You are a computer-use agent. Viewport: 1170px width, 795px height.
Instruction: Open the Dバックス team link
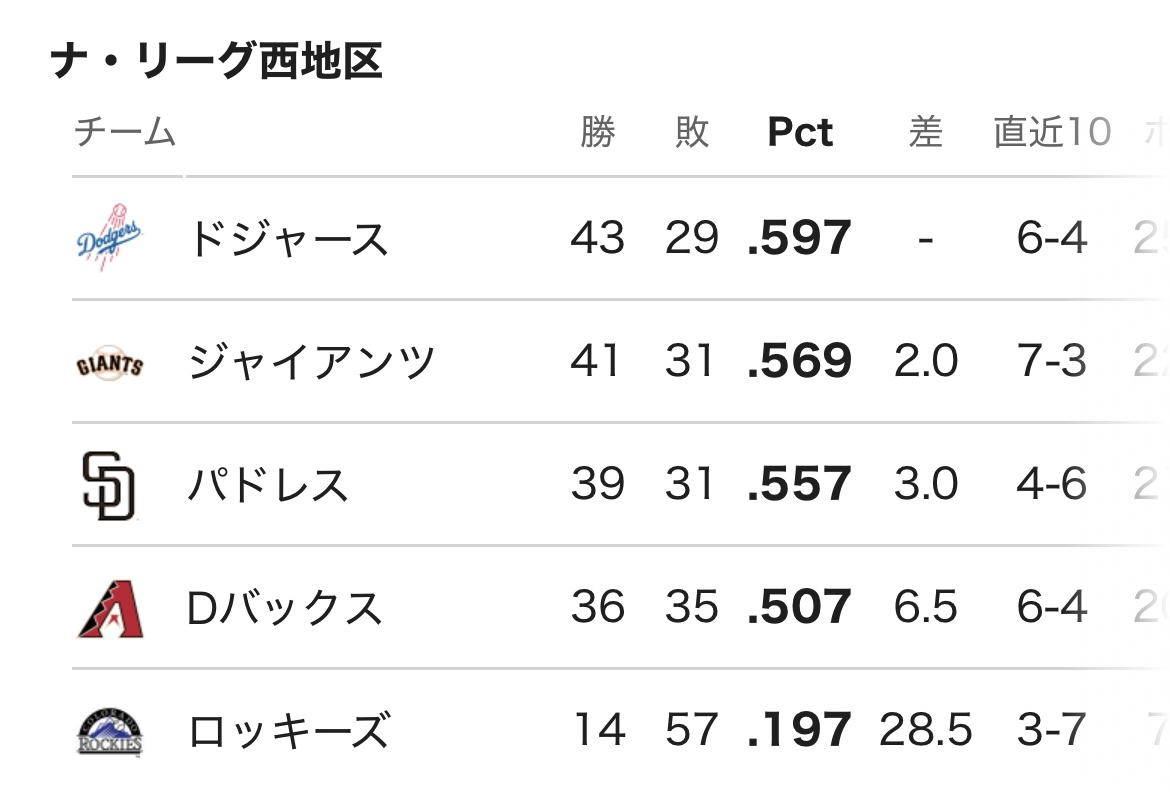[285, 608]
